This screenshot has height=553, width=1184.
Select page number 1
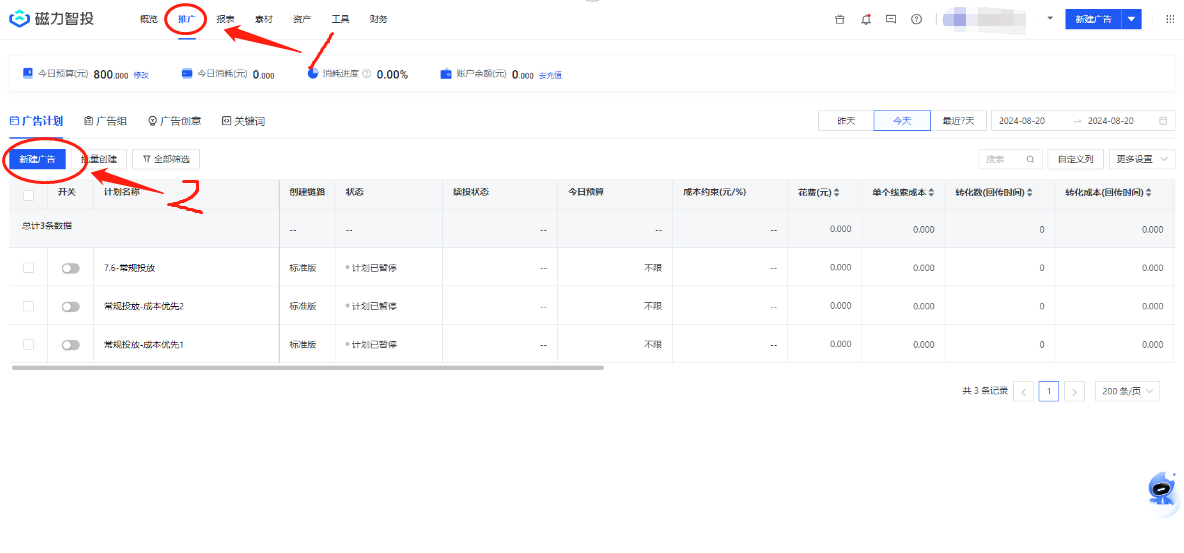(1049, 391)
